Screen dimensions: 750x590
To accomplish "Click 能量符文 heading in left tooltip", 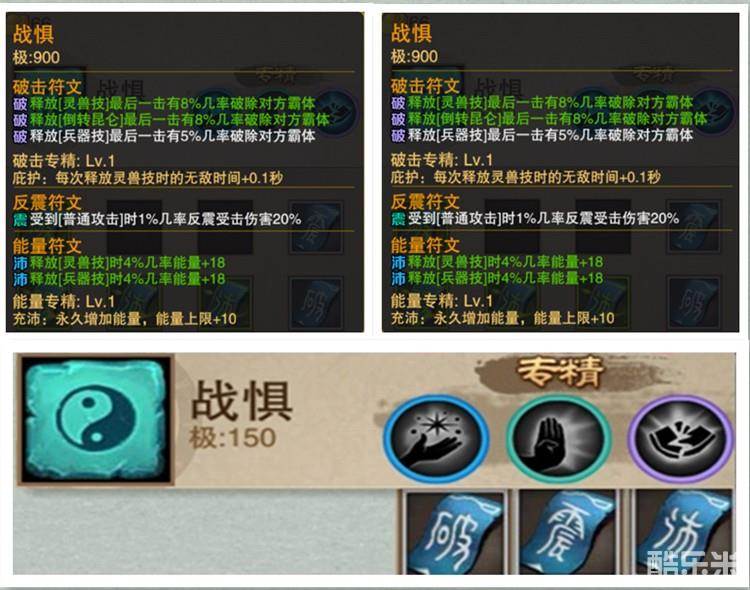I will click(47, 246).
